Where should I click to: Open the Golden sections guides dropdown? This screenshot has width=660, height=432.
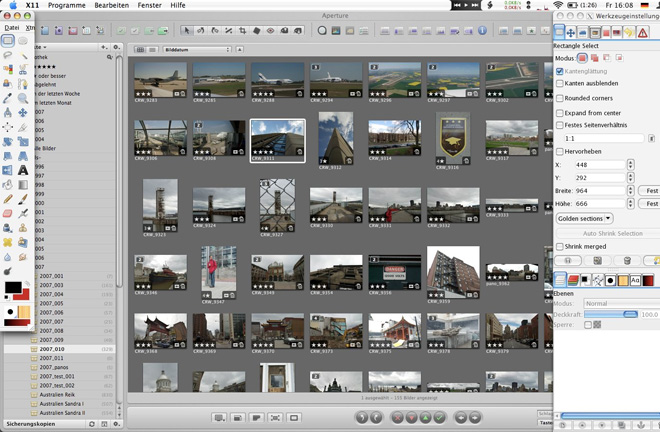(585, 219)
